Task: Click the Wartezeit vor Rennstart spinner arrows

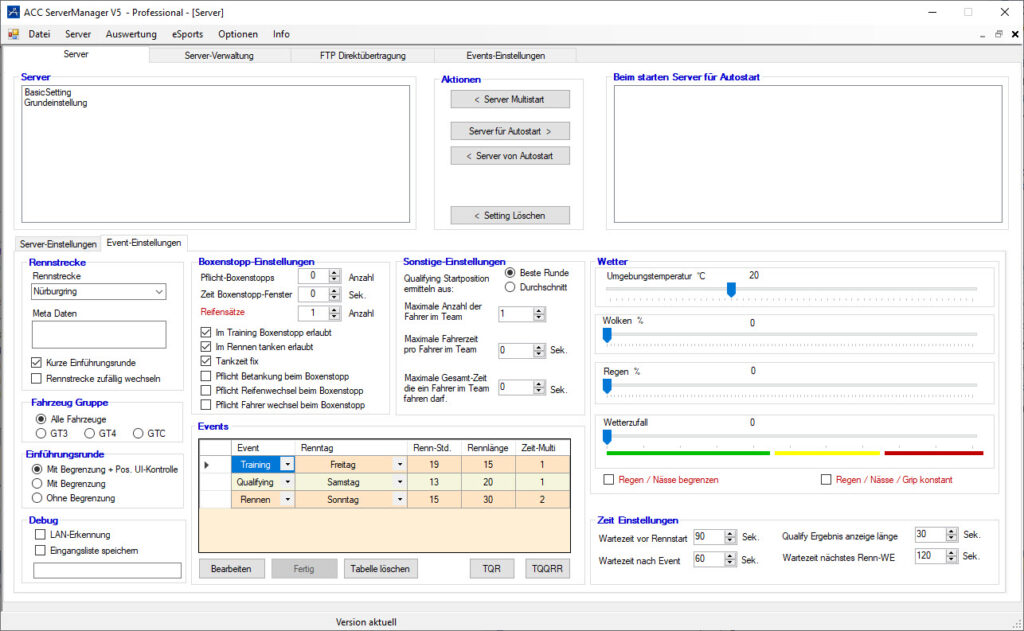Action: [731, 537]
